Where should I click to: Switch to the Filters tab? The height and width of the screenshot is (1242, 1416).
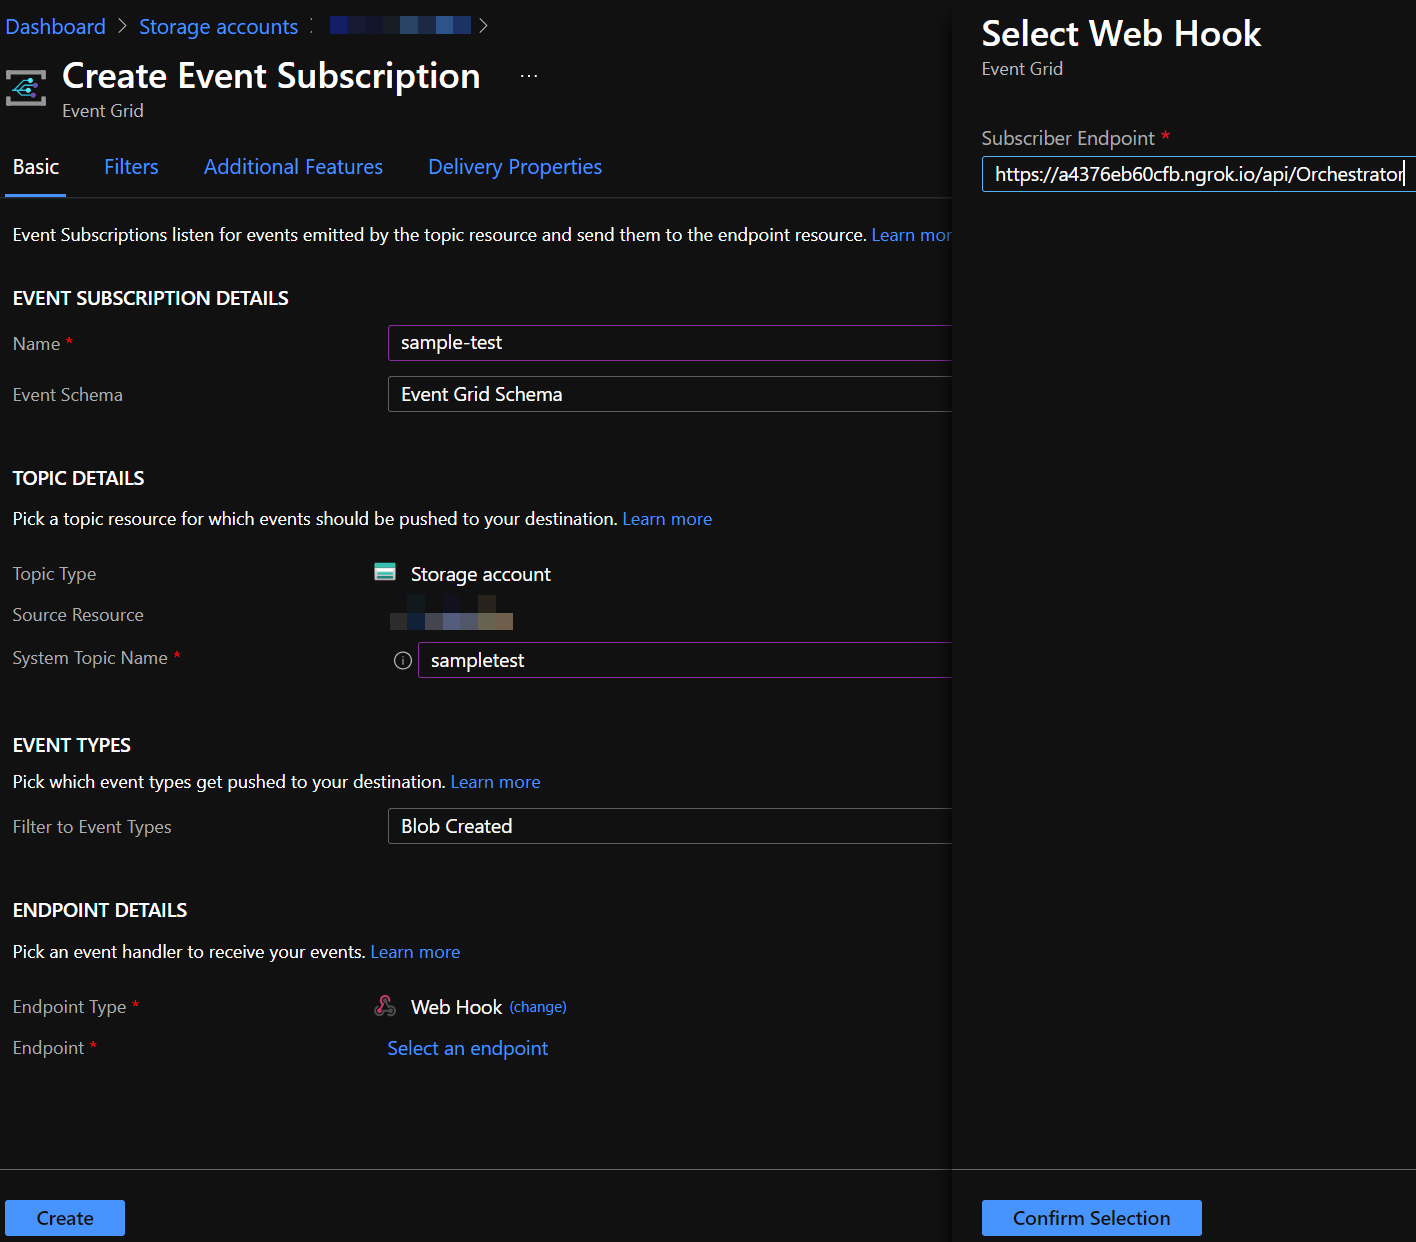point(131,167)
